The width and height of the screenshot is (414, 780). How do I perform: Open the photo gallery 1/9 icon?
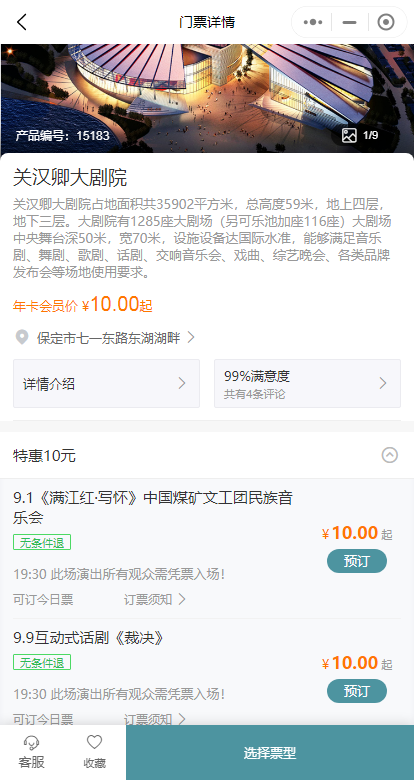[349, 135]
